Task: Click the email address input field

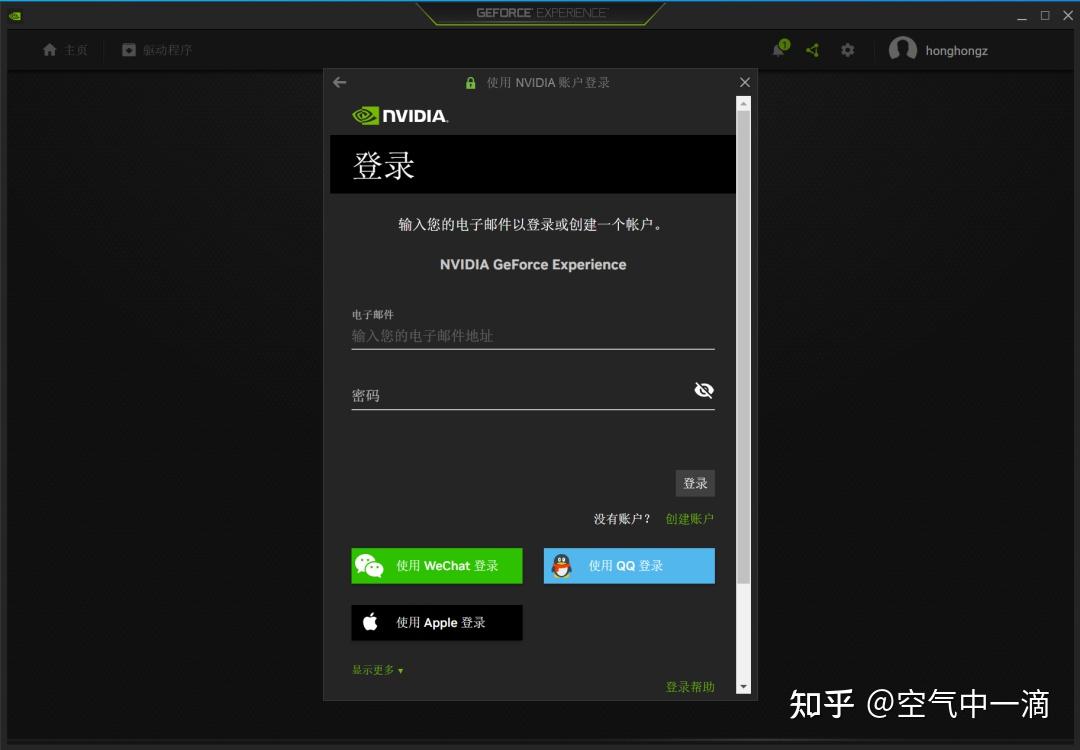Action: pyautogui.click(x=530, y=335)
